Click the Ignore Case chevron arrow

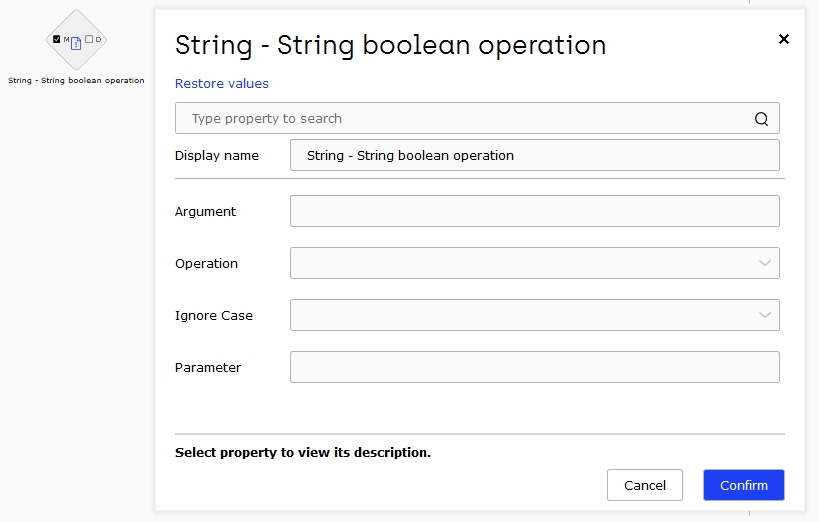(765, 315)
